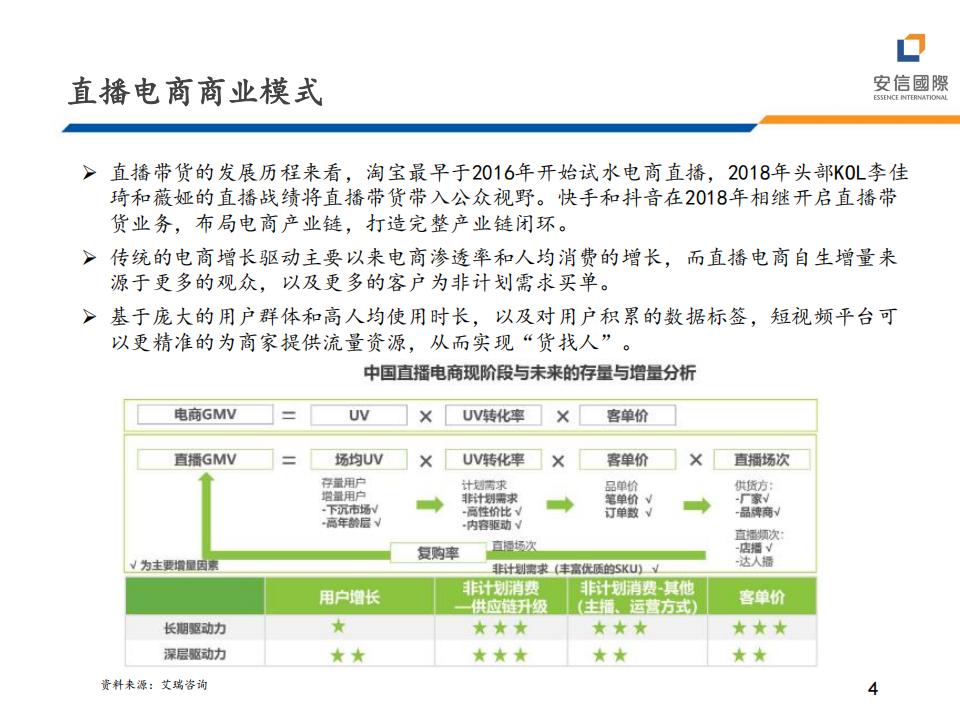
Task: Select the slide title 直播电商商业模式
Action: coord(195,92)
